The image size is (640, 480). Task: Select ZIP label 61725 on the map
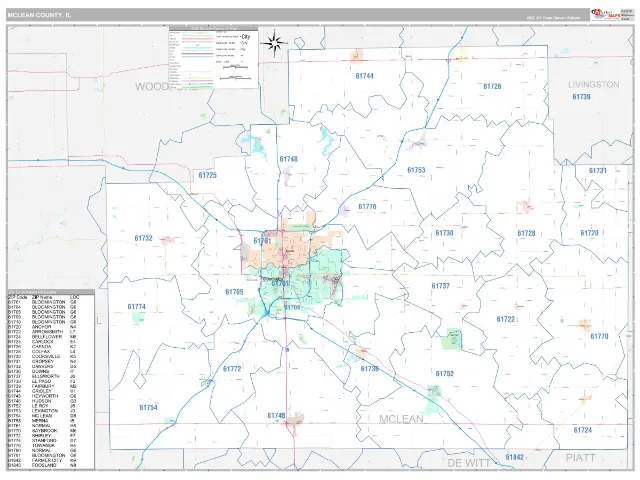207,176
